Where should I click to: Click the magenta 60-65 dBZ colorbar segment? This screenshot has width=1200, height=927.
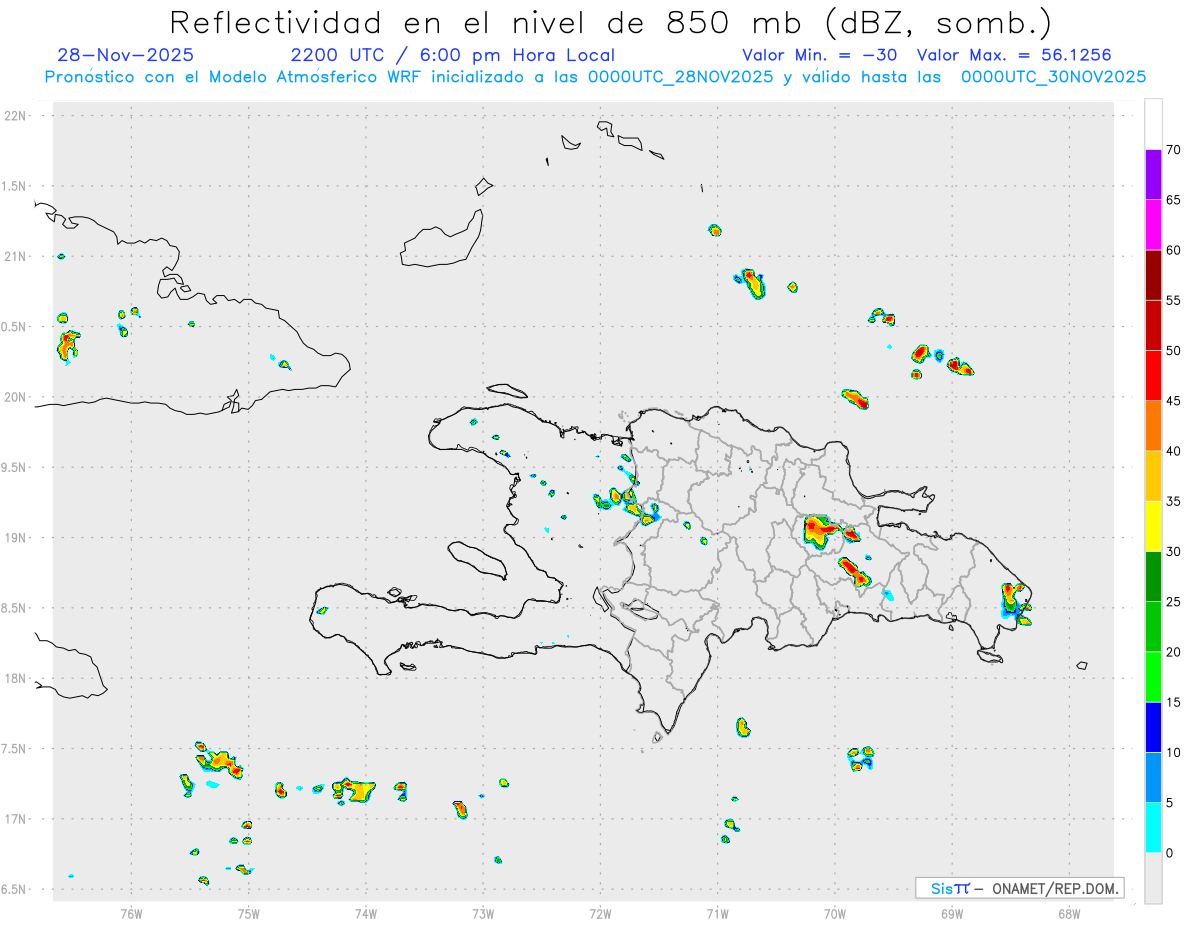pos(1153,225)
